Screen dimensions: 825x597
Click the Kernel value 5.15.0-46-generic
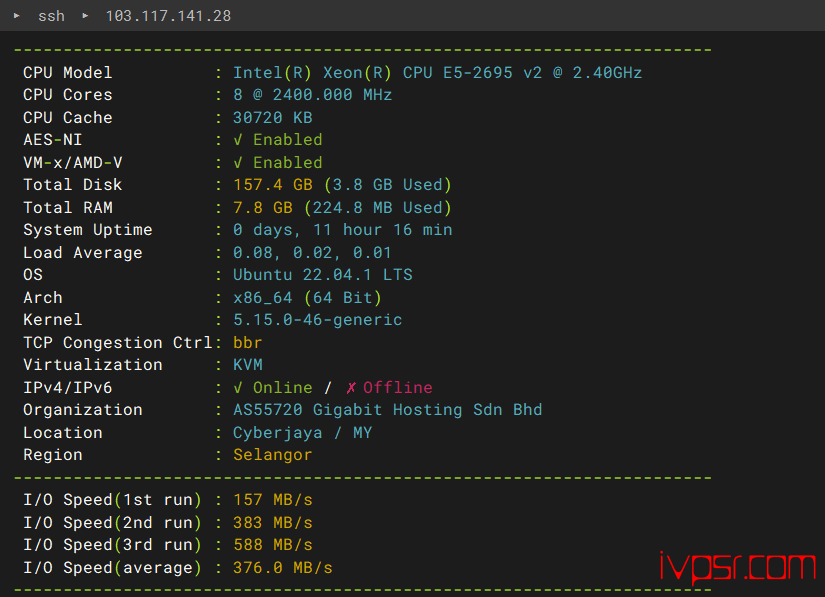[x=317, y=320]
